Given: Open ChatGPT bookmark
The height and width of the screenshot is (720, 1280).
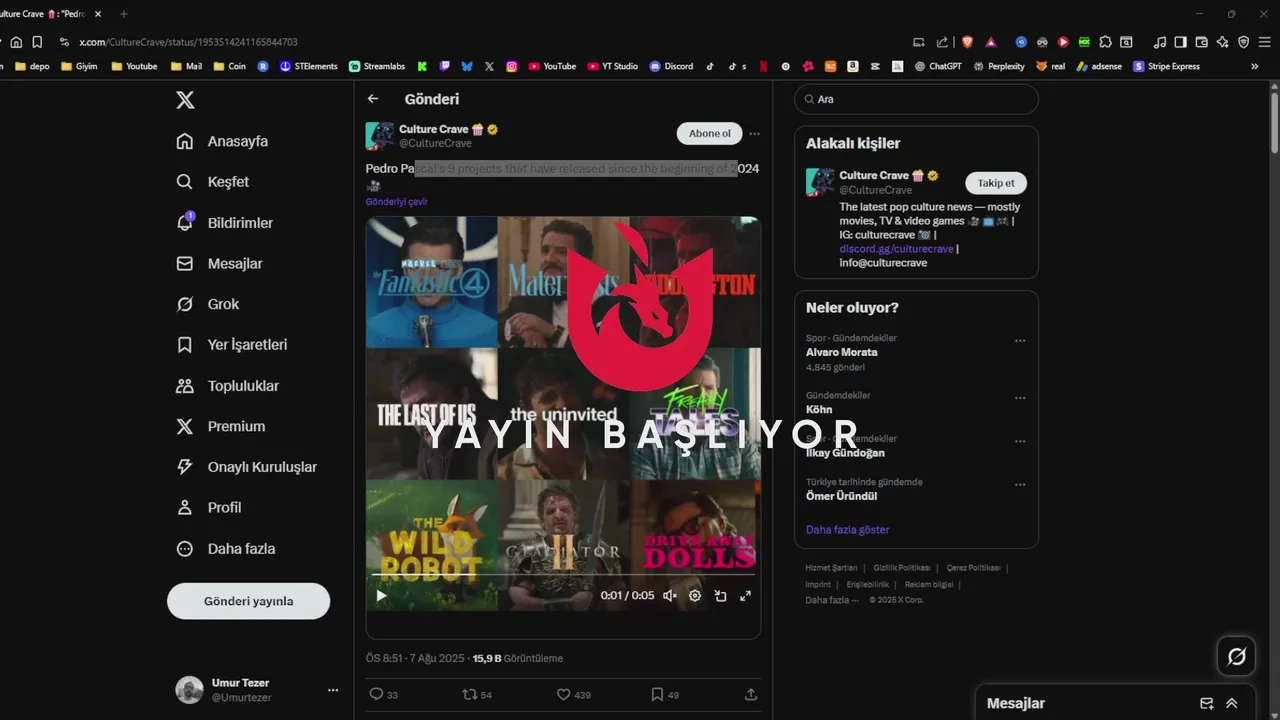Looking at the screenshot, I should (x=938, y=66).
